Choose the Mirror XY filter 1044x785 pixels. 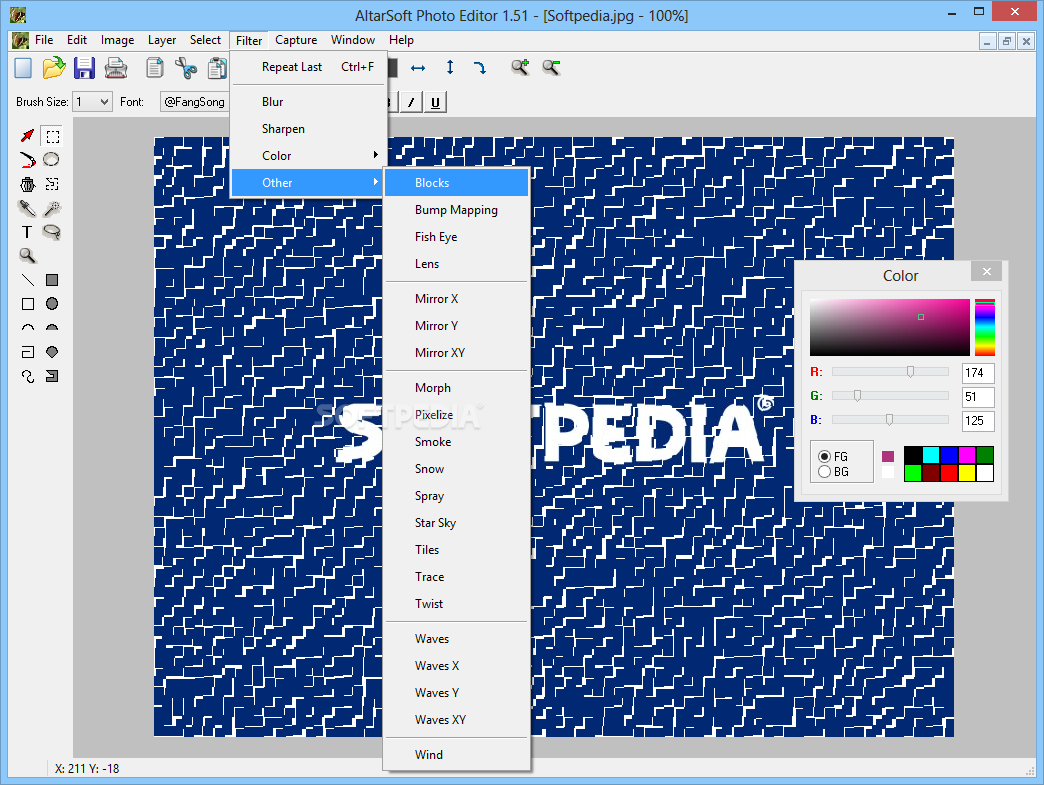457,352
